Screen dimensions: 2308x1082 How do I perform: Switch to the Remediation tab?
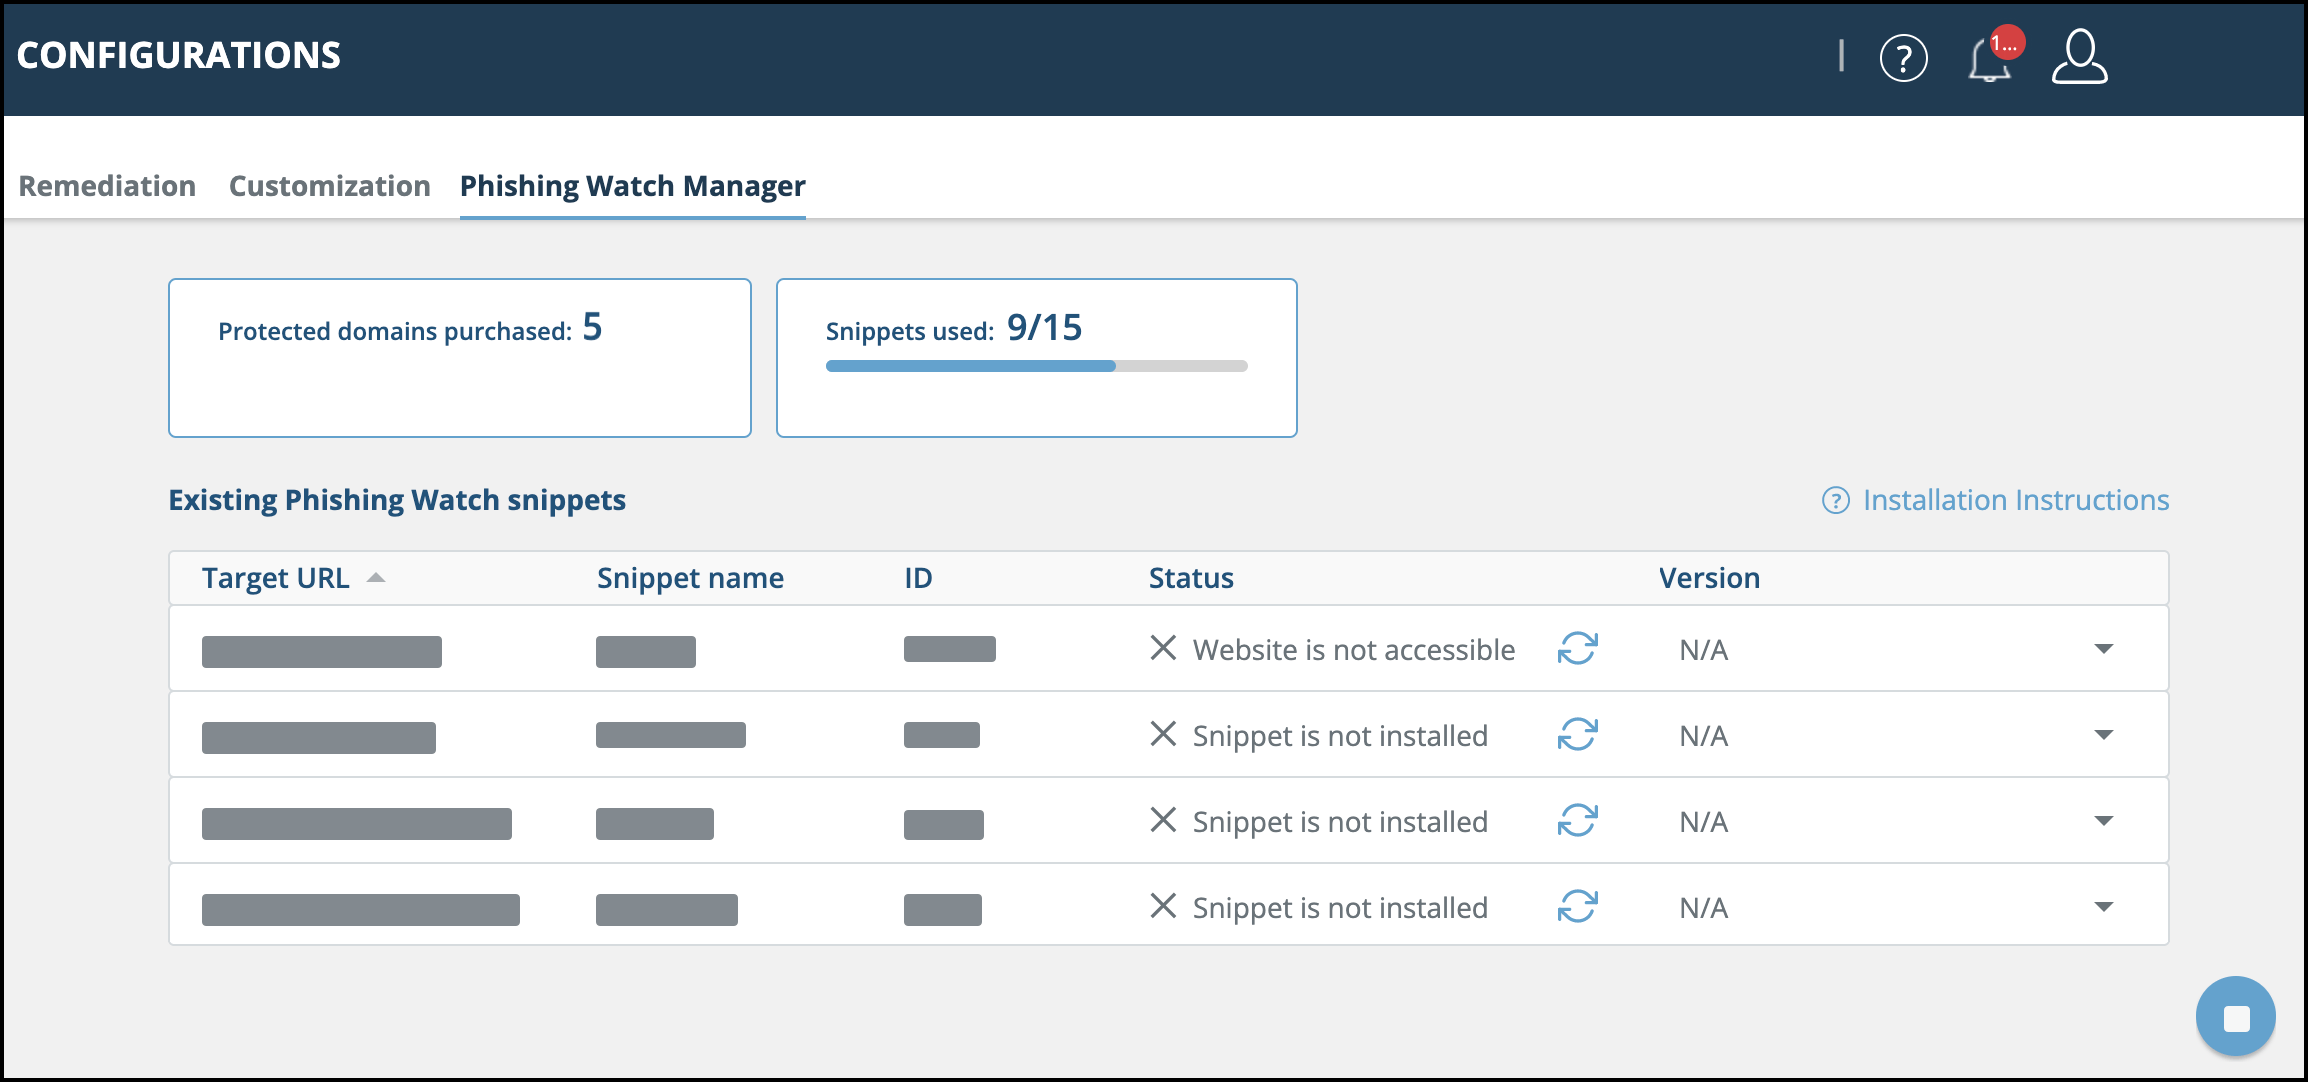click(107, 186)
